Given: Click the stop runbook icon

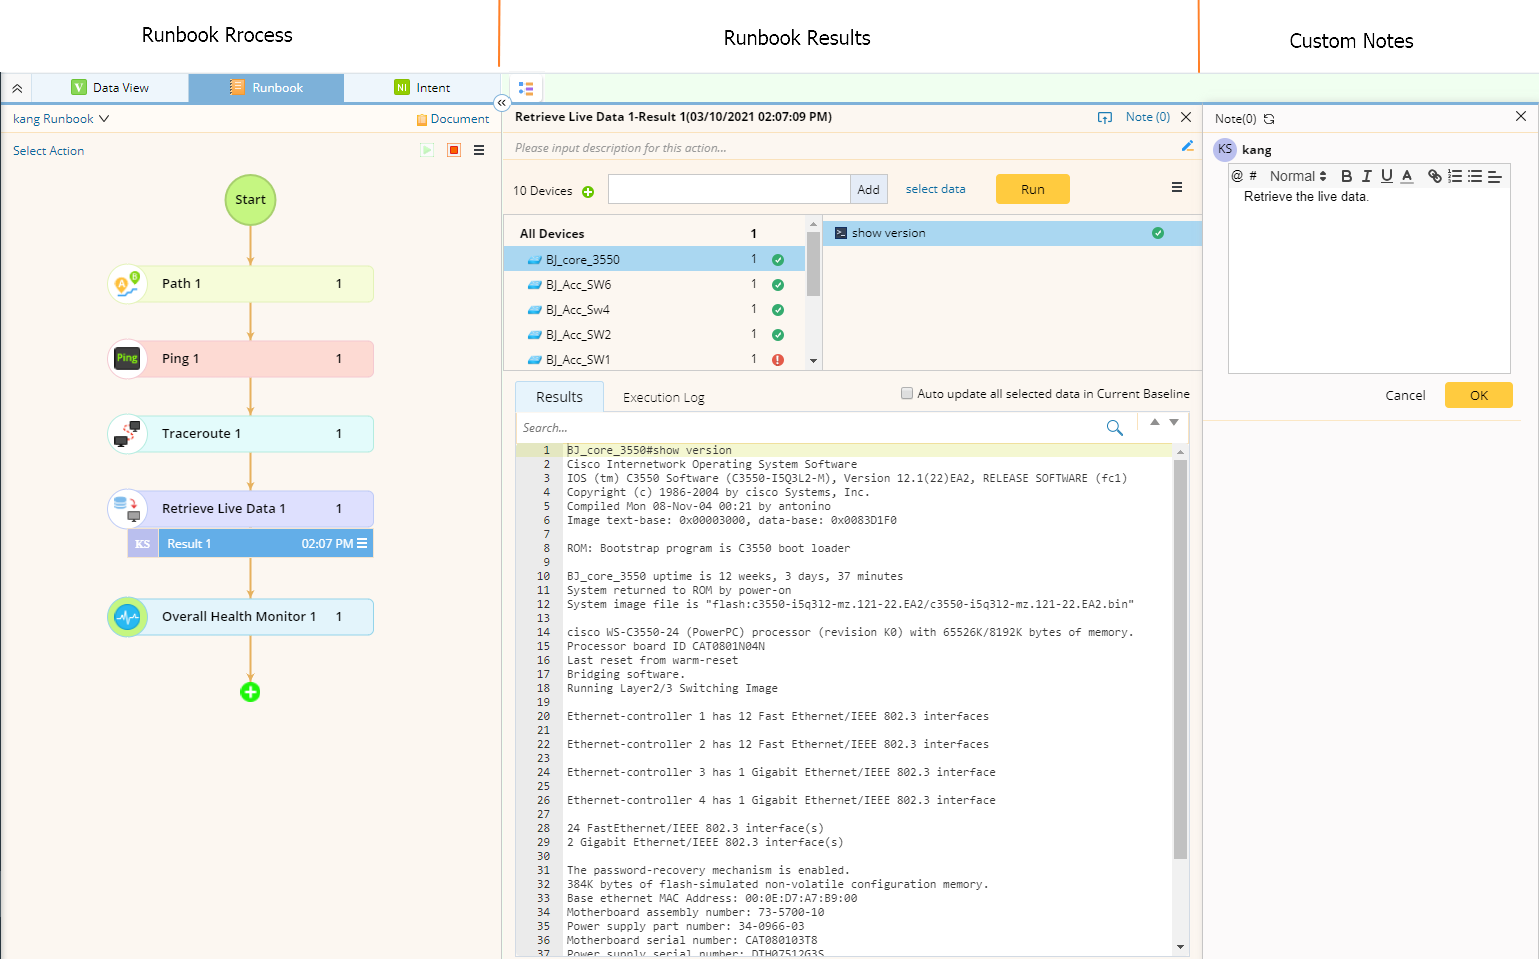Looking at the screenshot, I should tap(454, 150).
